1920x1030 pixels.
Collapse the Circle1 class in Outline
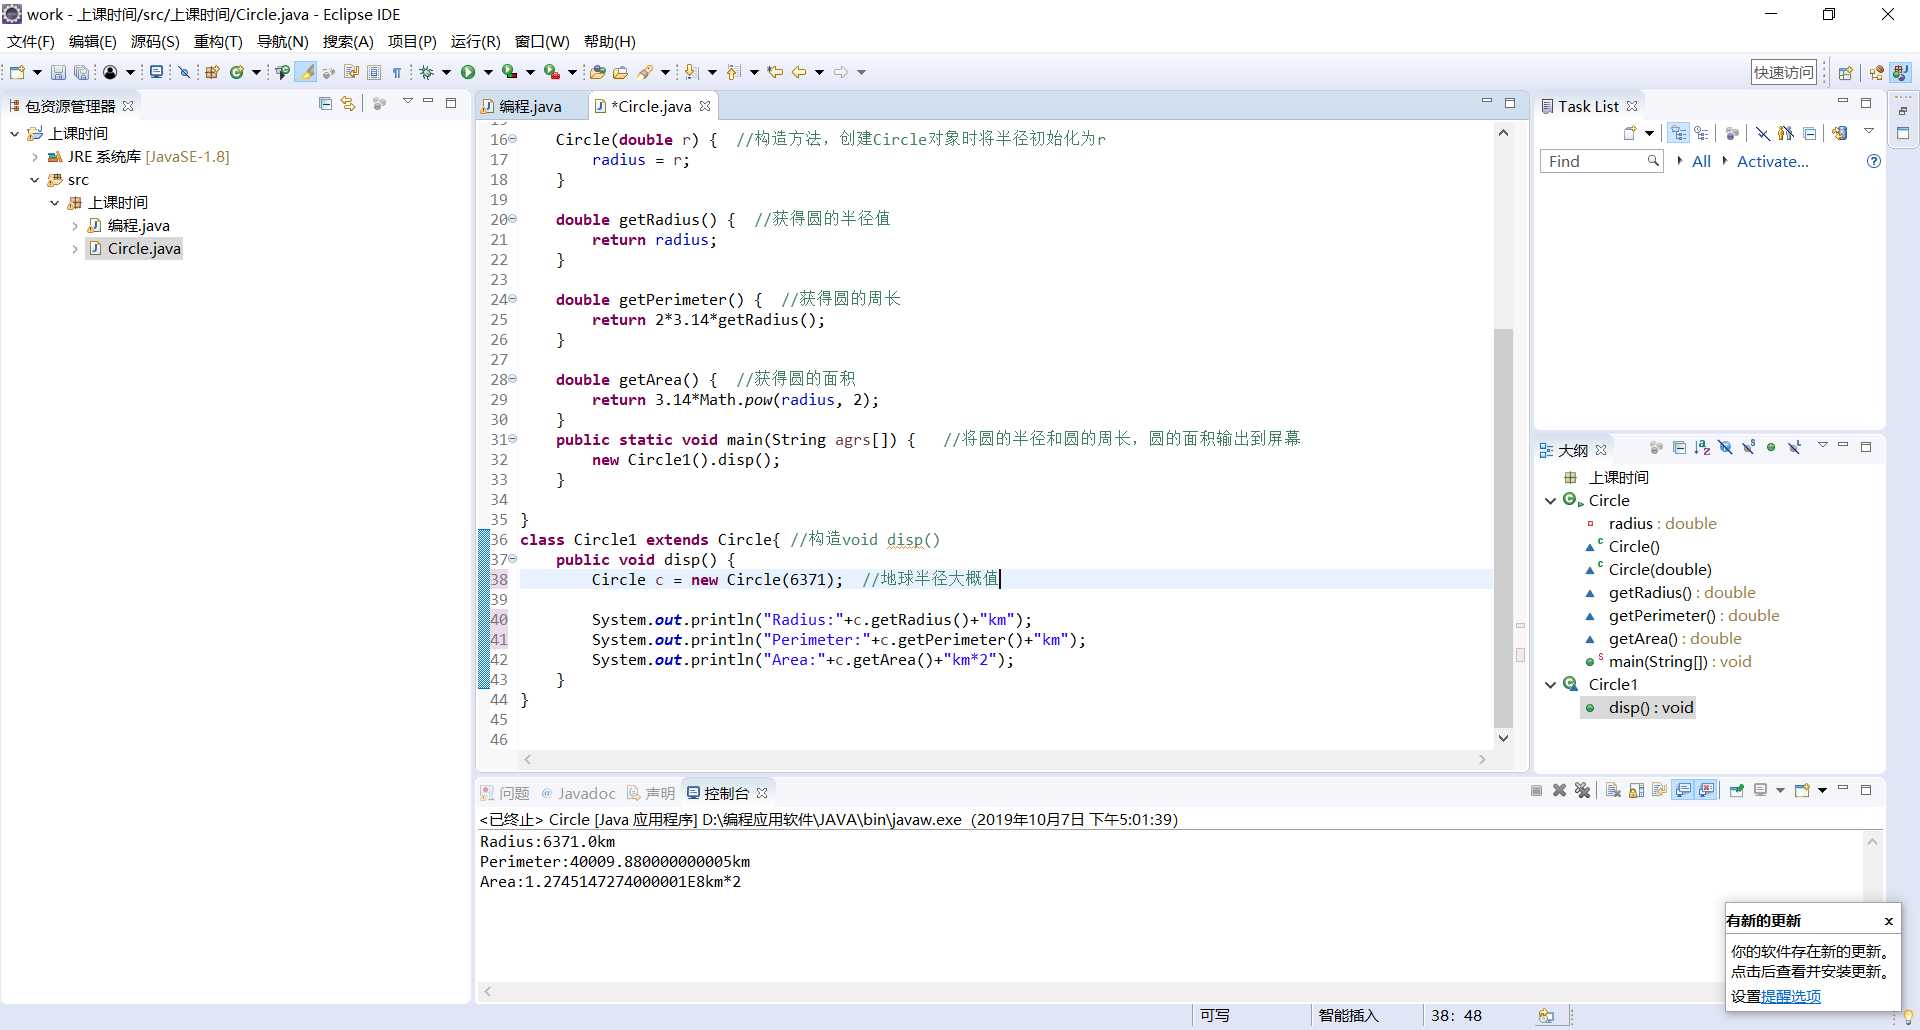pyautogui.click(x=1551, y=685)
